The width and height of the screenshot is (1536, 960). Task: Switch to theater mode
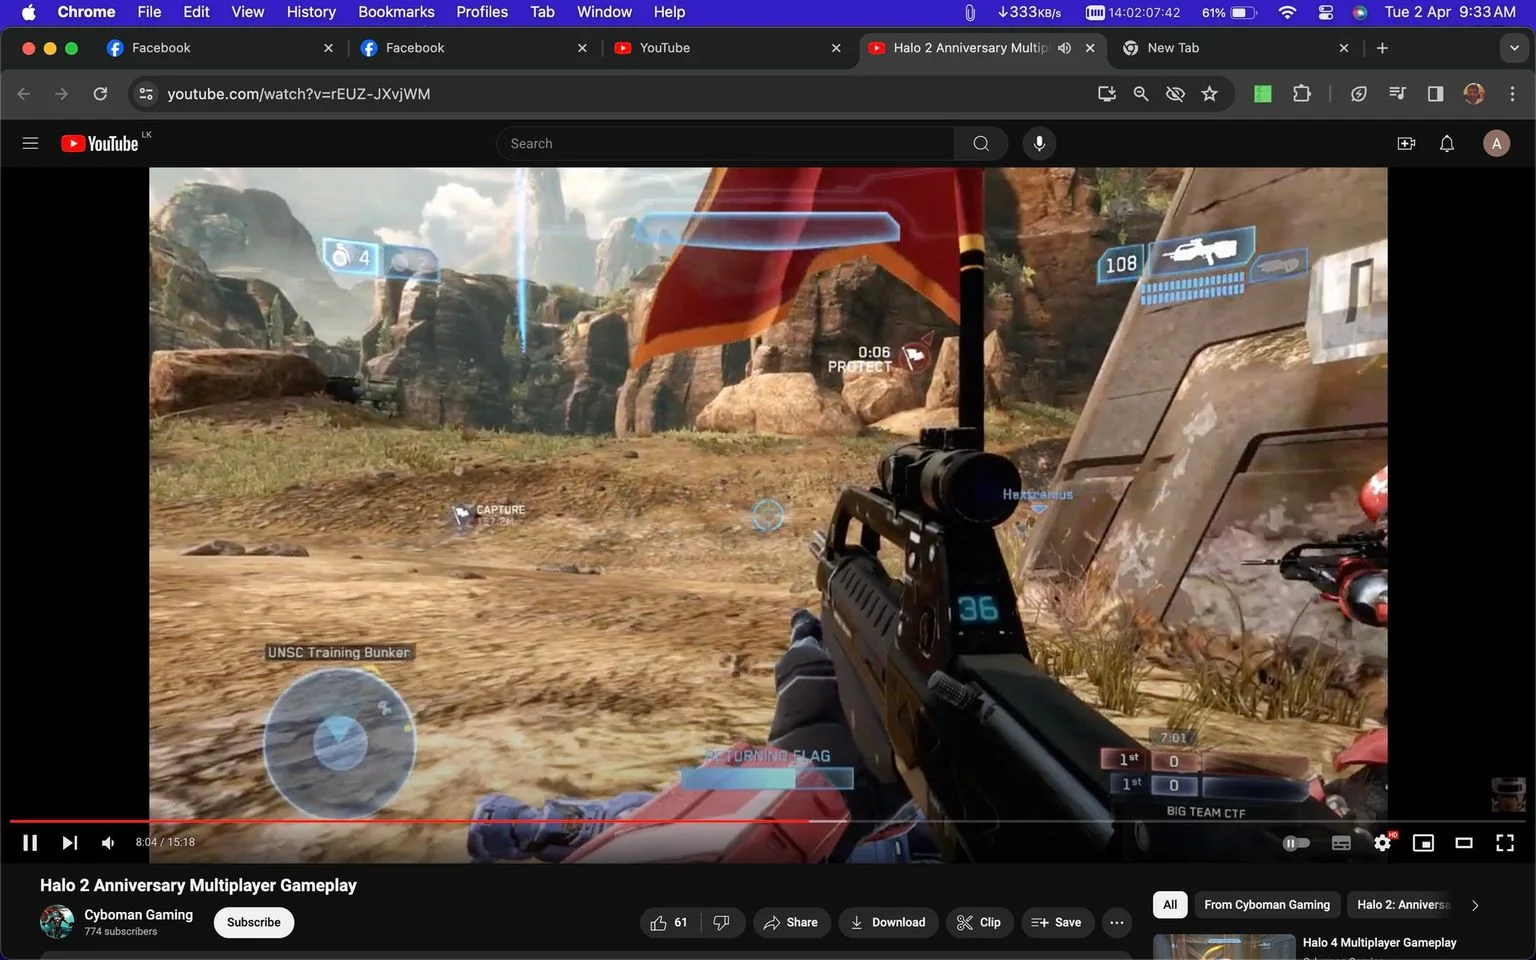(x=1464, y=843)
